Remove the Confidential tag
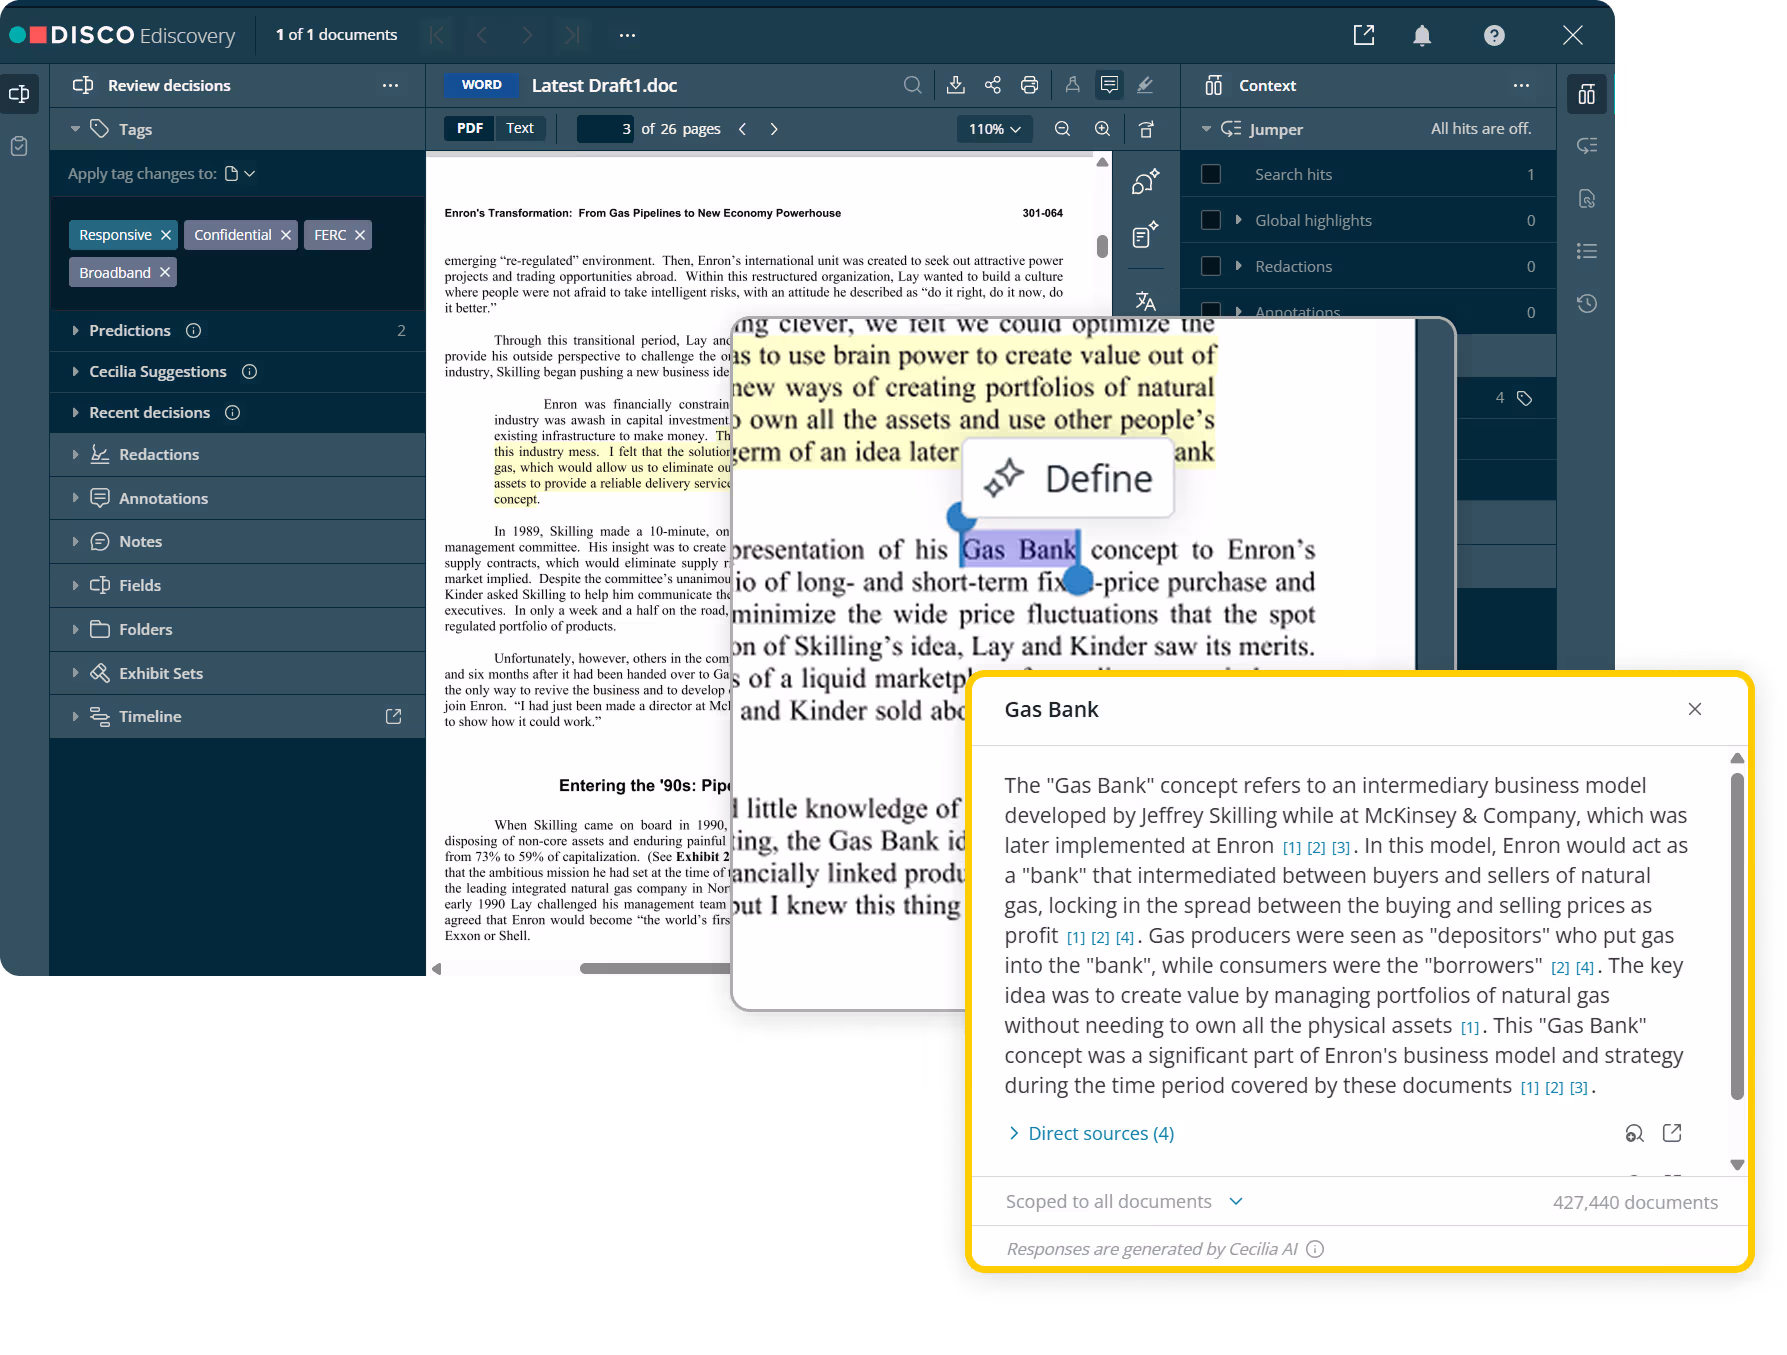 (286, 235)
